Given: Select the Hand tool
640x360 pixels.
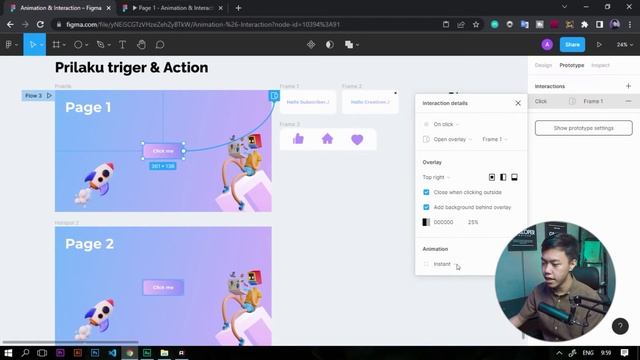Looking at the screenshot, I should pyautogui.click(x=141, y=44).
